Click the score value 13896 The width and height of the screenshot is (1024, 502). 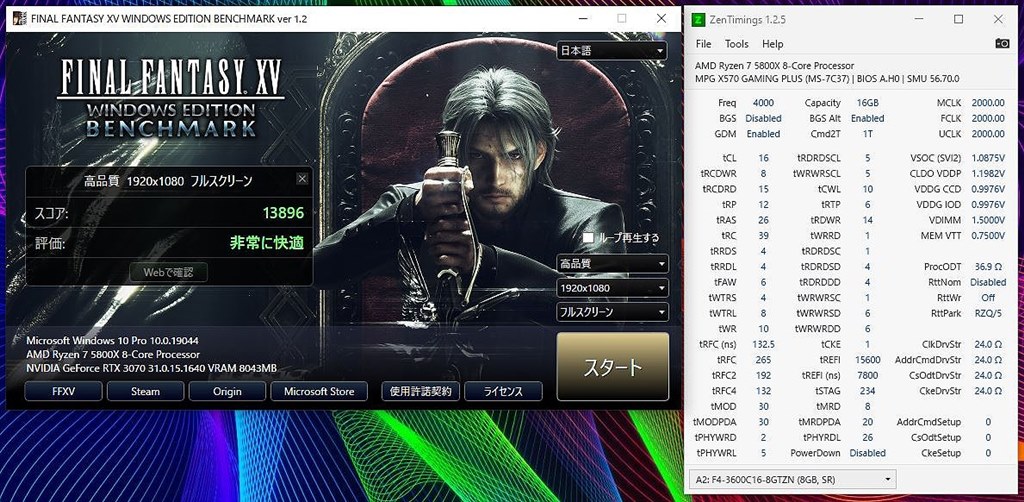point(283,213)
